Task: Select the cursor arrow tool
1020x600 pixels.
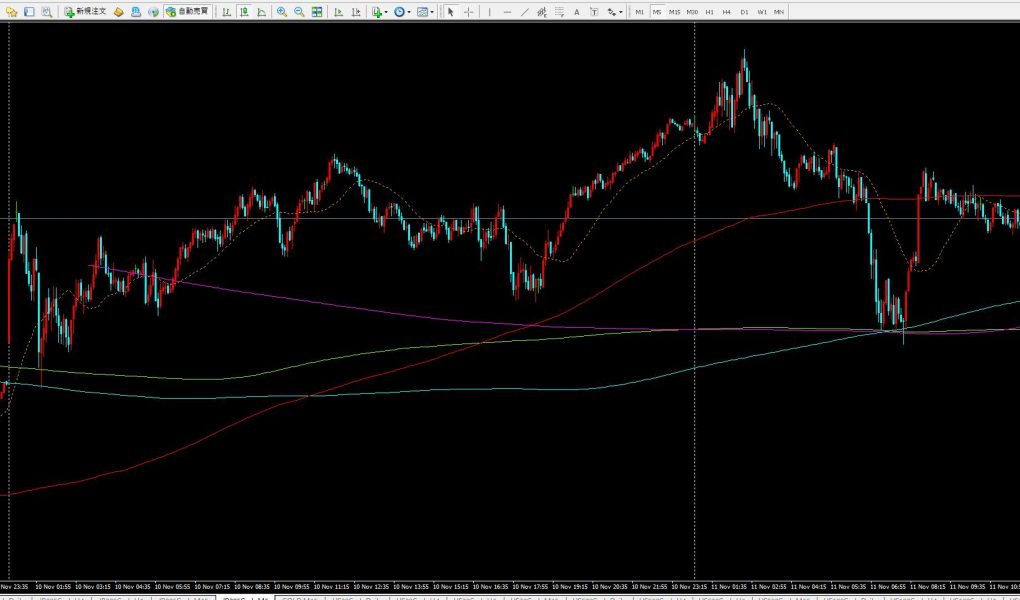Action: [x=450, y=12]
